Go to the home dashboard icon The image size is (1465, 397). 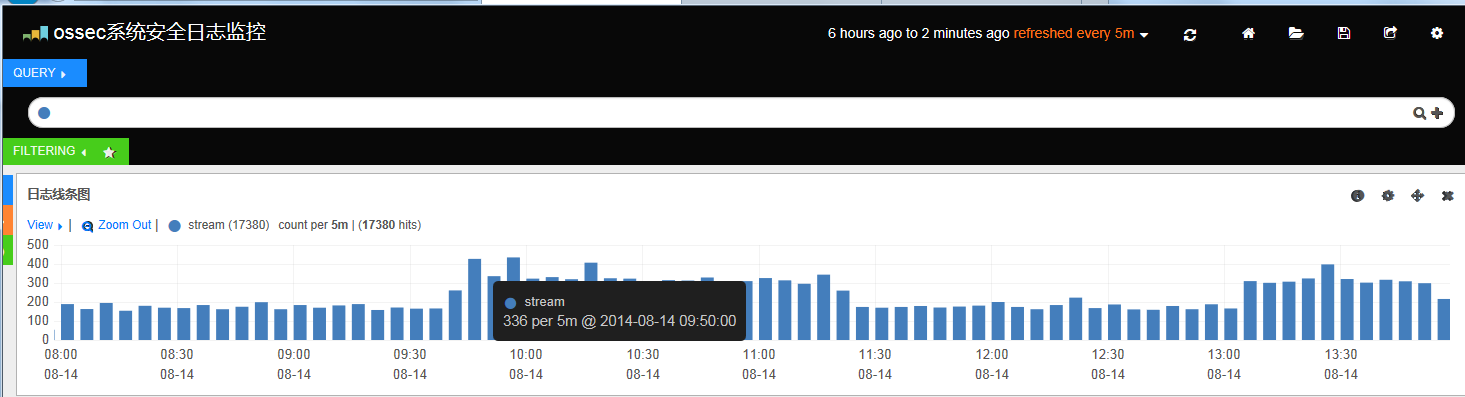click(x=1248, y=33)
